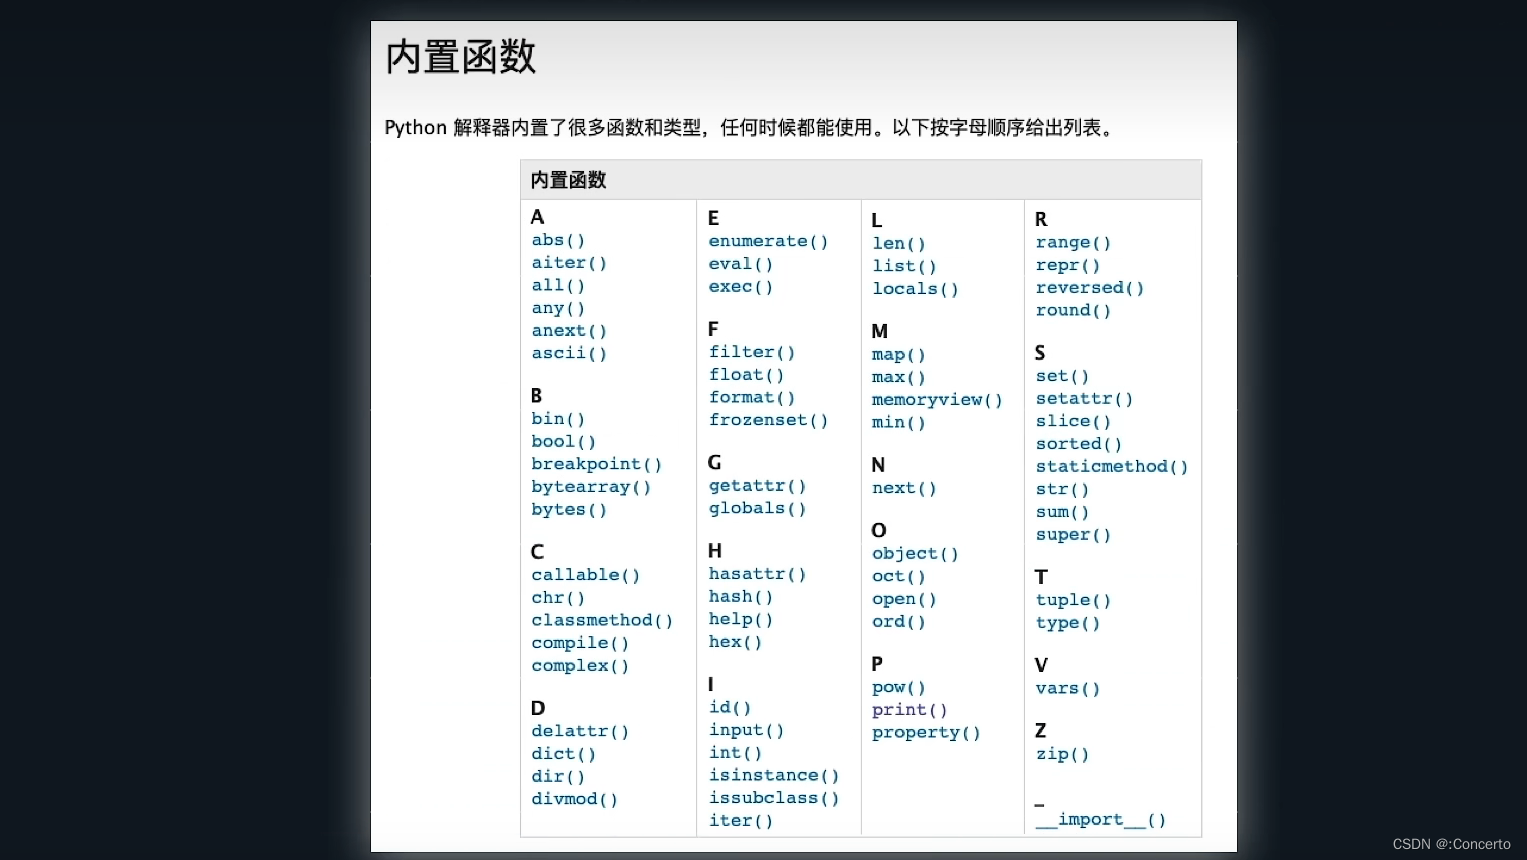The width and height of the screenshot is (1527, 860).
Task: Click the delattr() link
Action: (580, 731)
